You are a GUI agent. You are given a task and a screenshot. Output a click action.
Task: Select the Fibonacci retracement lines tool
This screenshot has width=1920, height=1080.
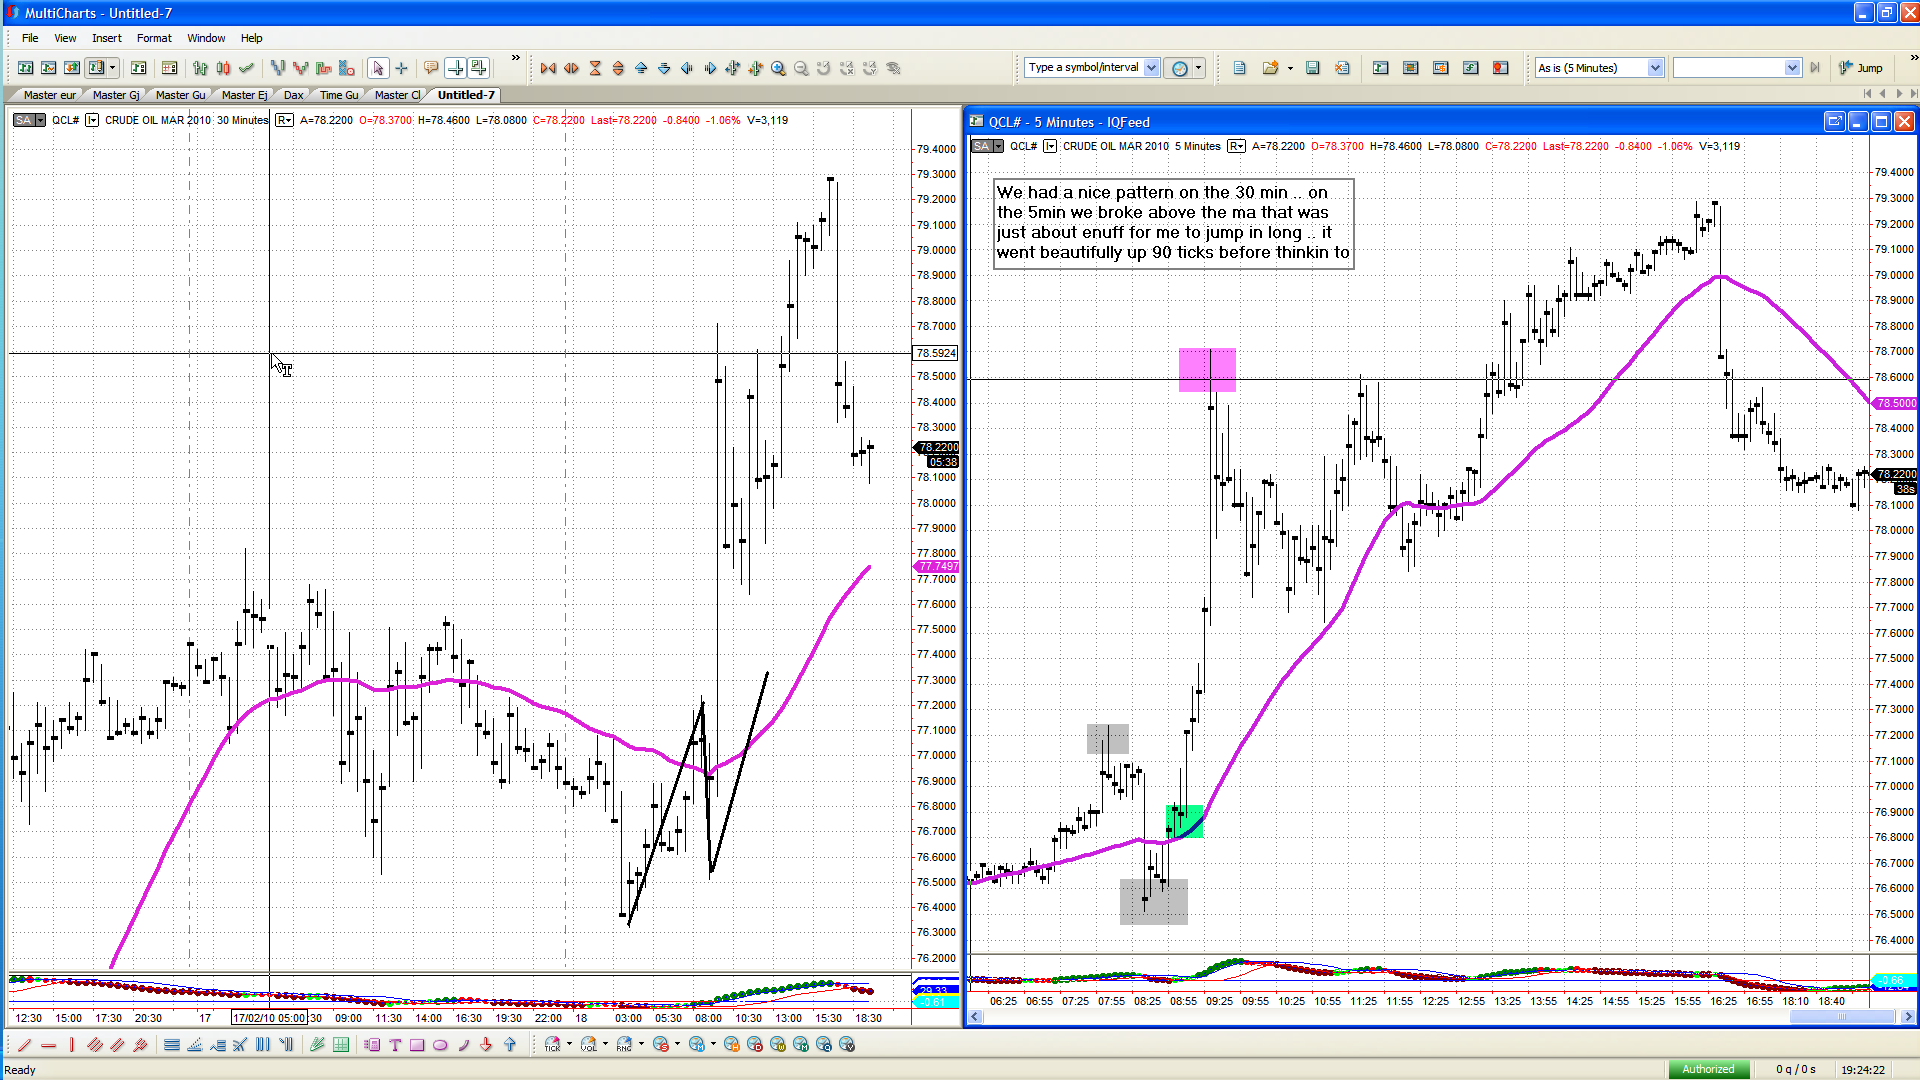pos(172,1045)
